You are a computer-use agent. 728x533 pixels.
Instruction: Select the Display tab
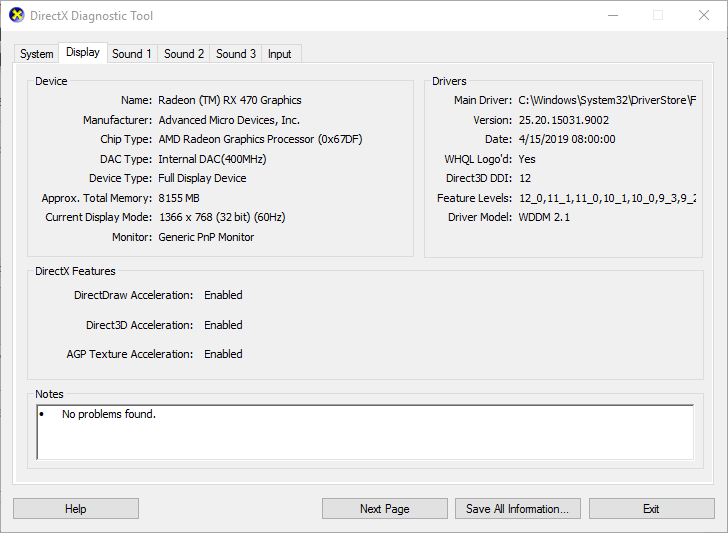[83, 52]
